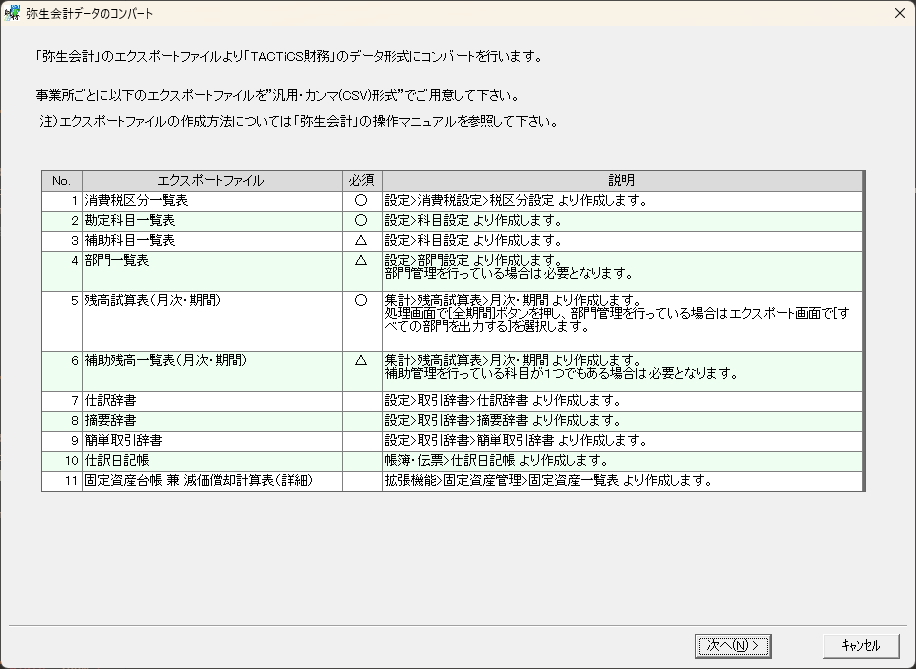Viewport: 916px width, 669px height.
Task: Click the 説明 column header
Action: tap(623, 181)
